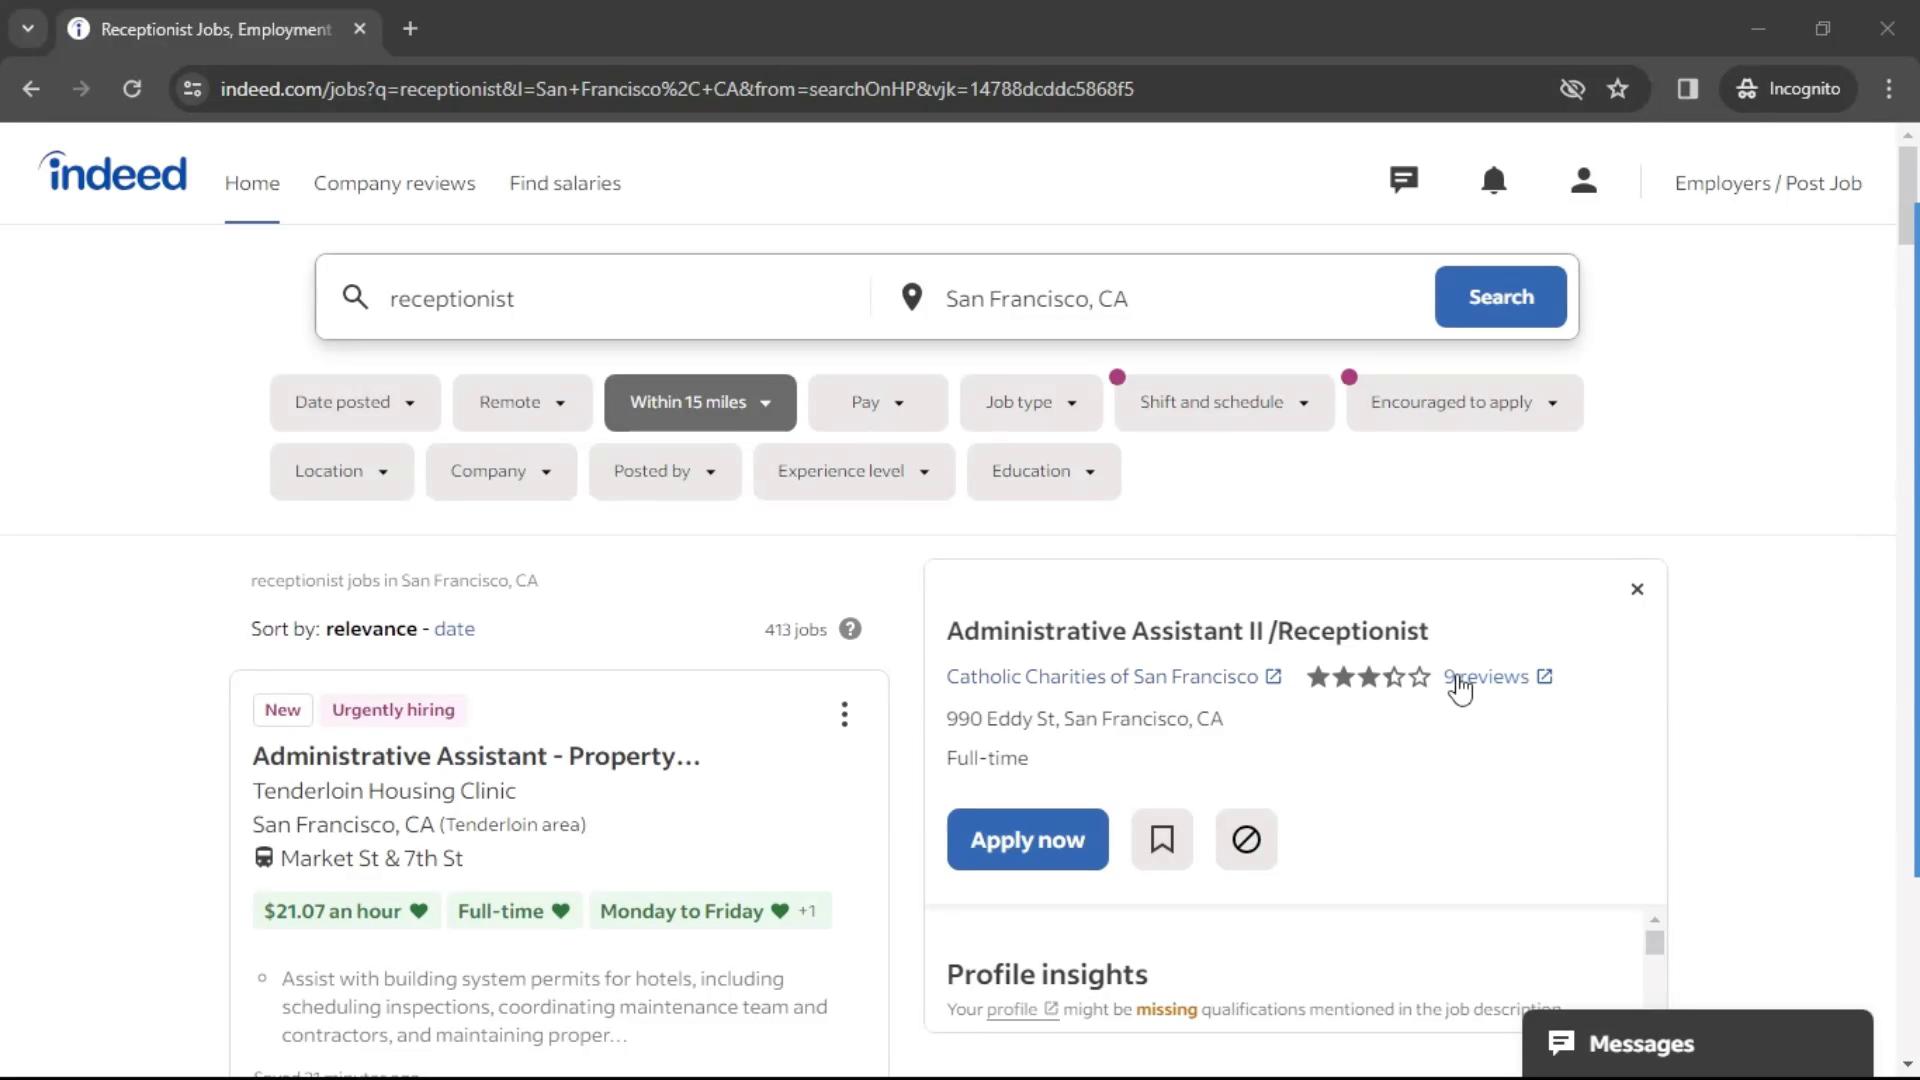Click the Apply now button
The image size is (1920, 1080).
click(x=1027, y=840)
